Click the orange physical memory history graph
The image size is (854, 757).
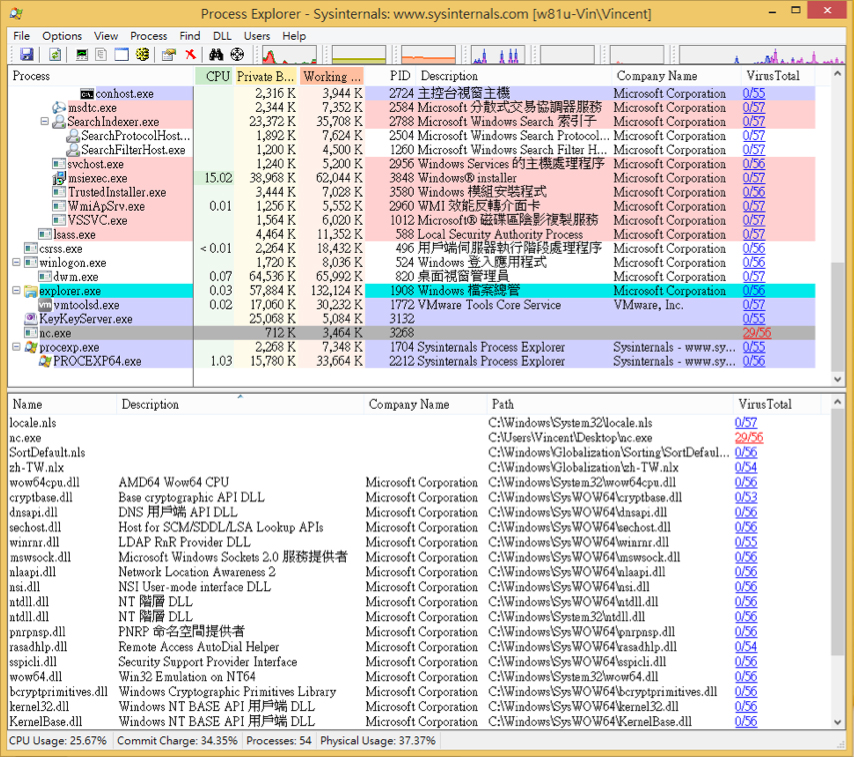(428, 55)
